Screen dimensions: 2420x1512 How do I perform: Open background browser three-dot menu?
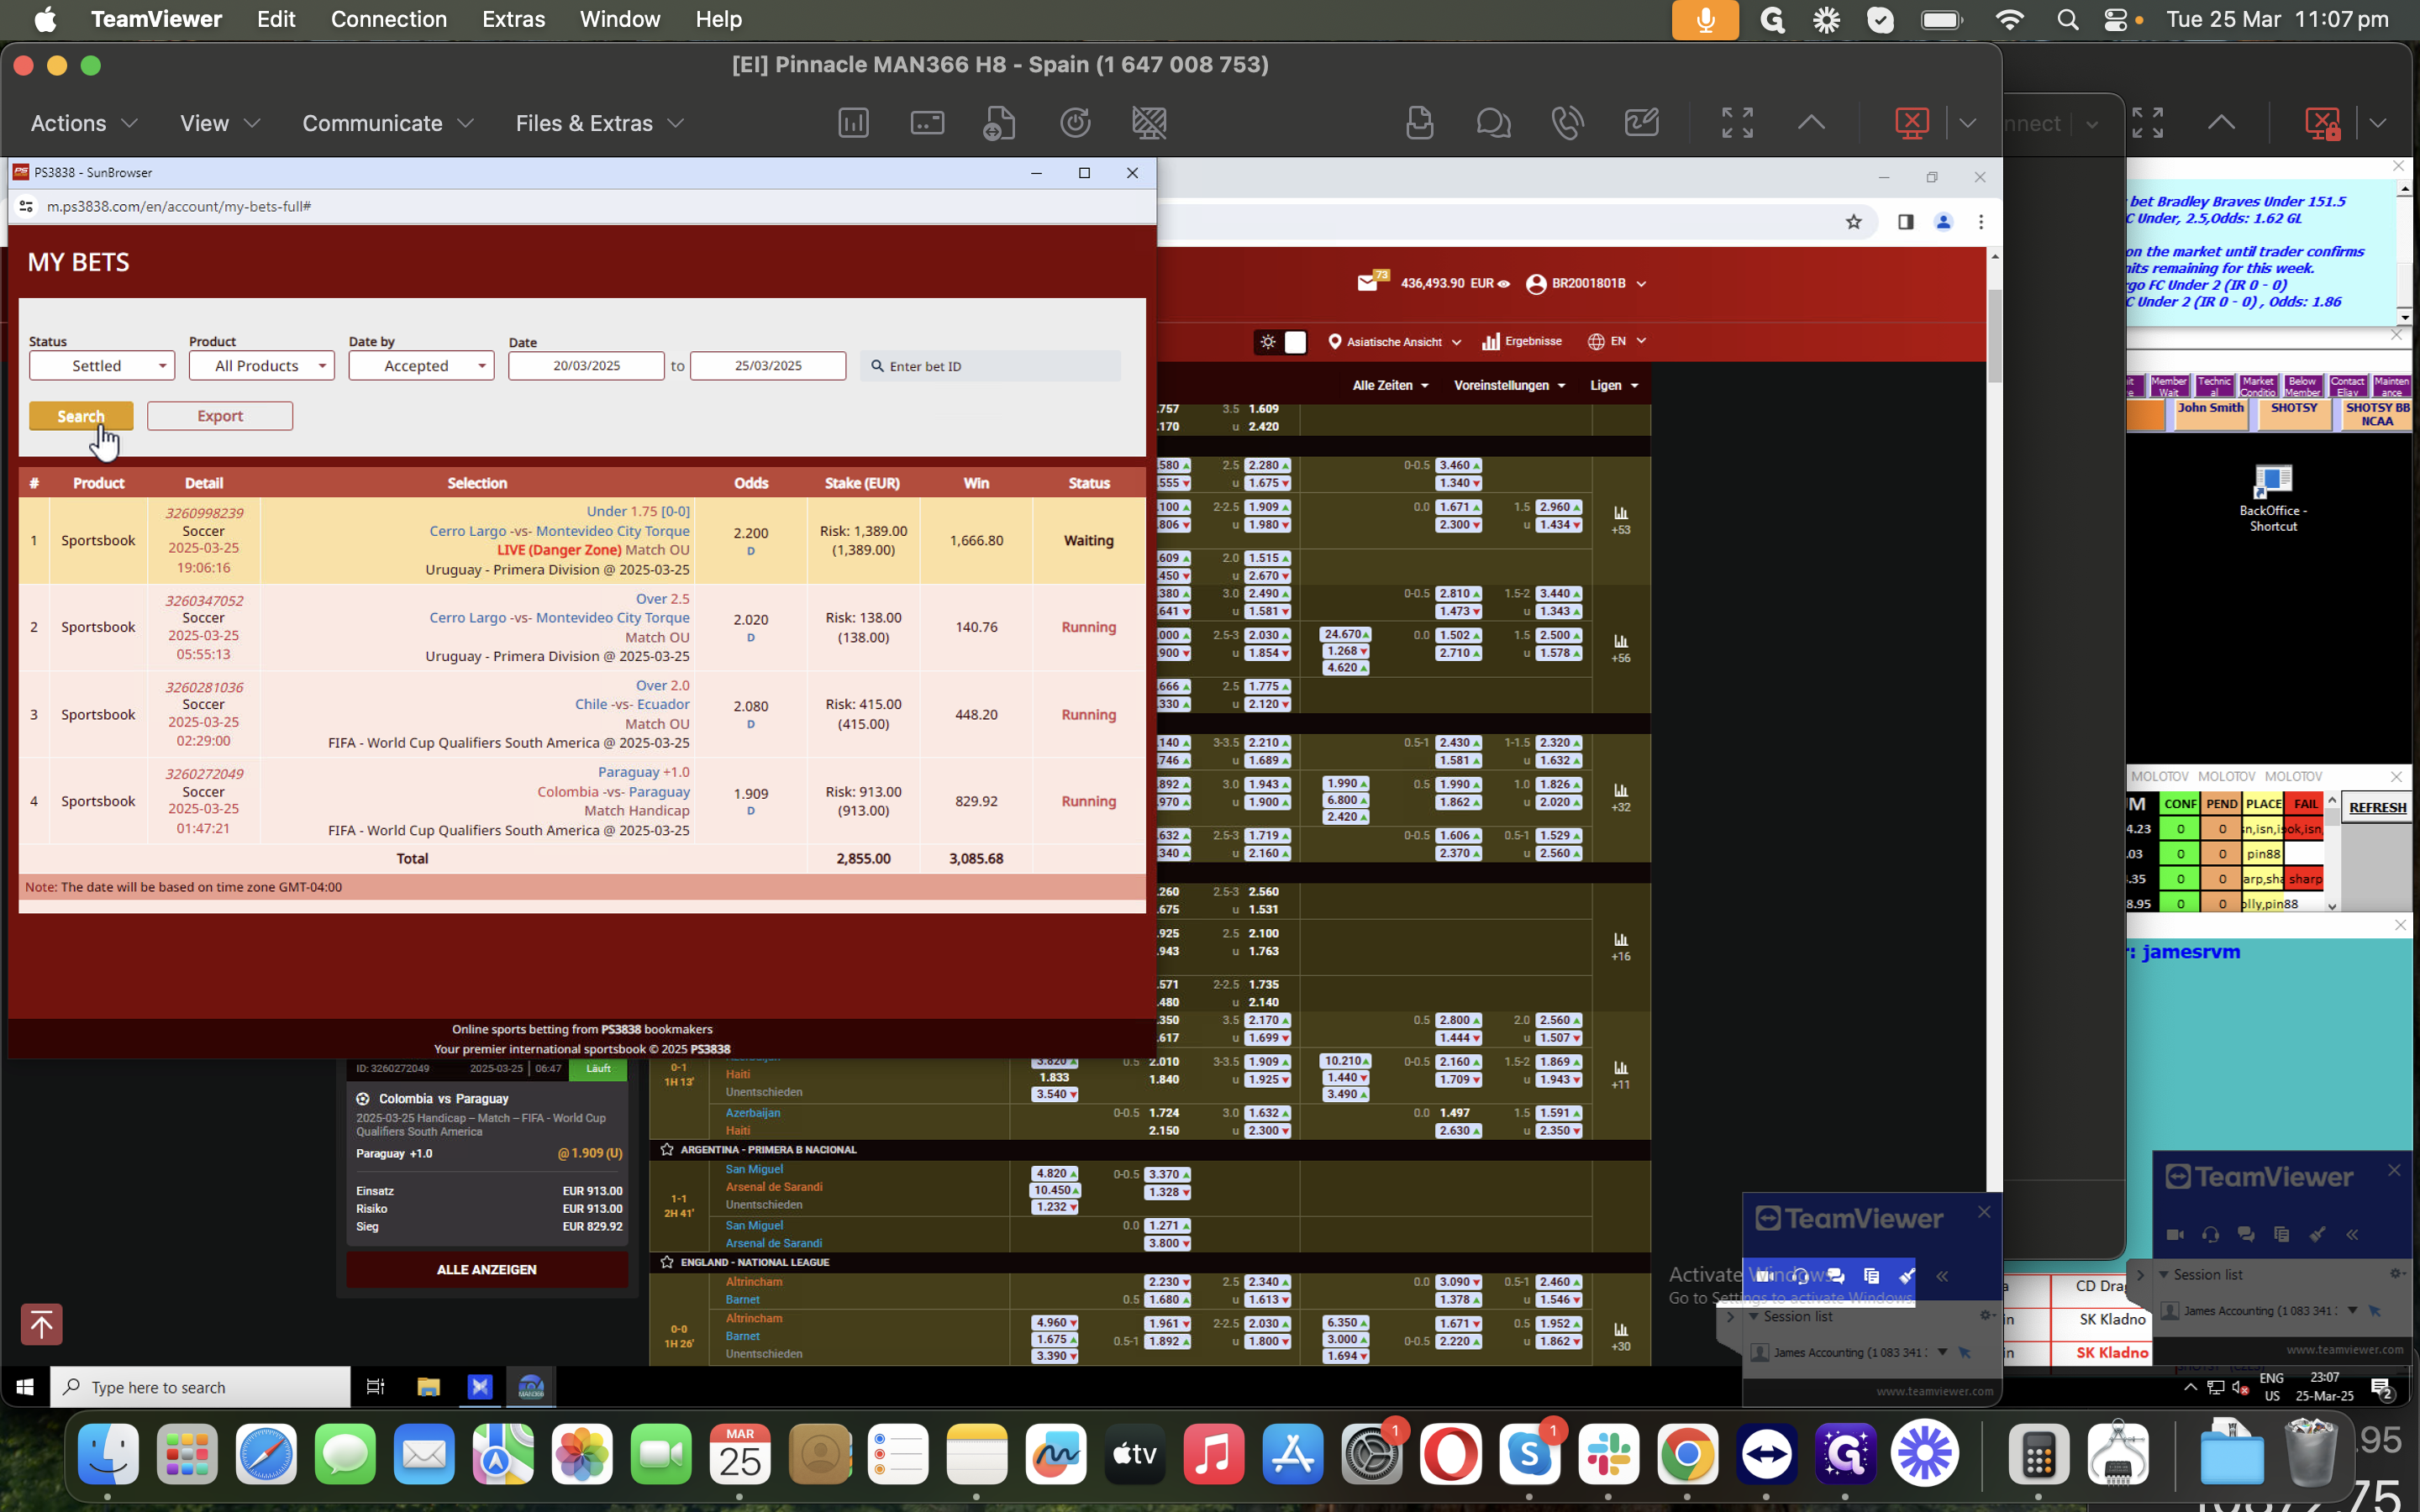coord(1981,222)
